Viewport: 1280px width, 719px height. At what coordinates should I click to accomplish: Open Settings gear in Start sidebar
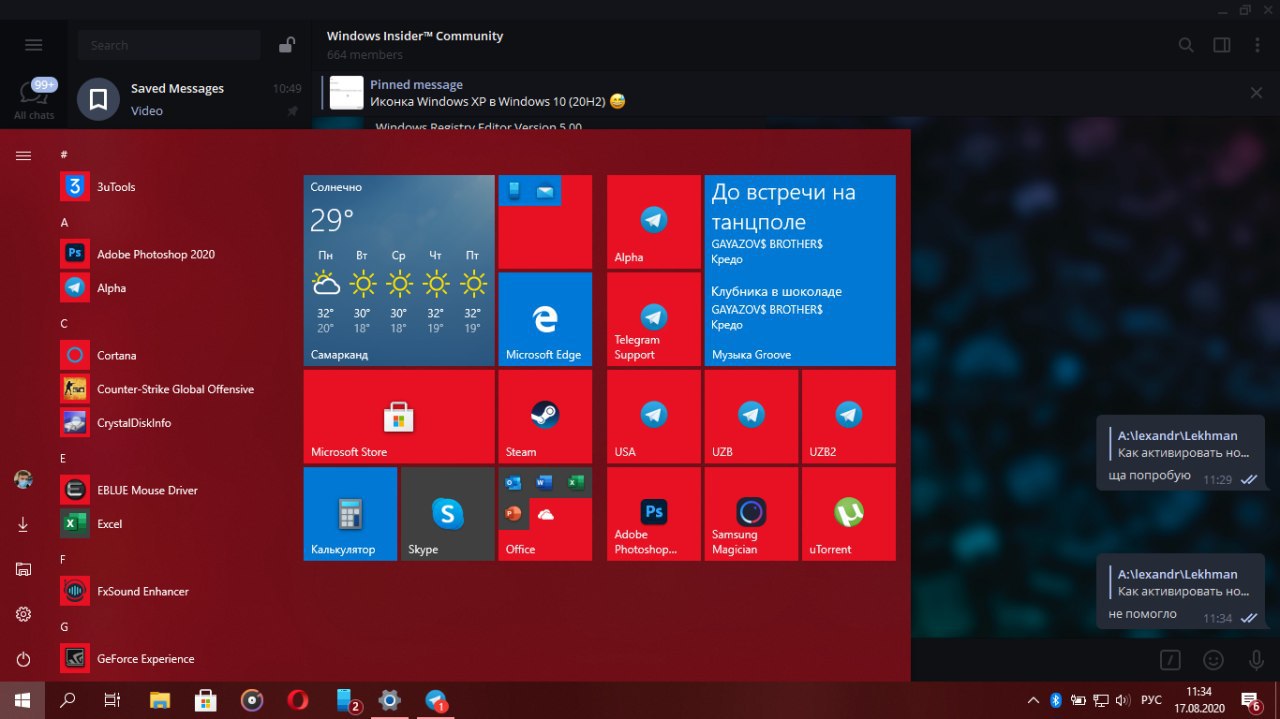pos(23,614)
